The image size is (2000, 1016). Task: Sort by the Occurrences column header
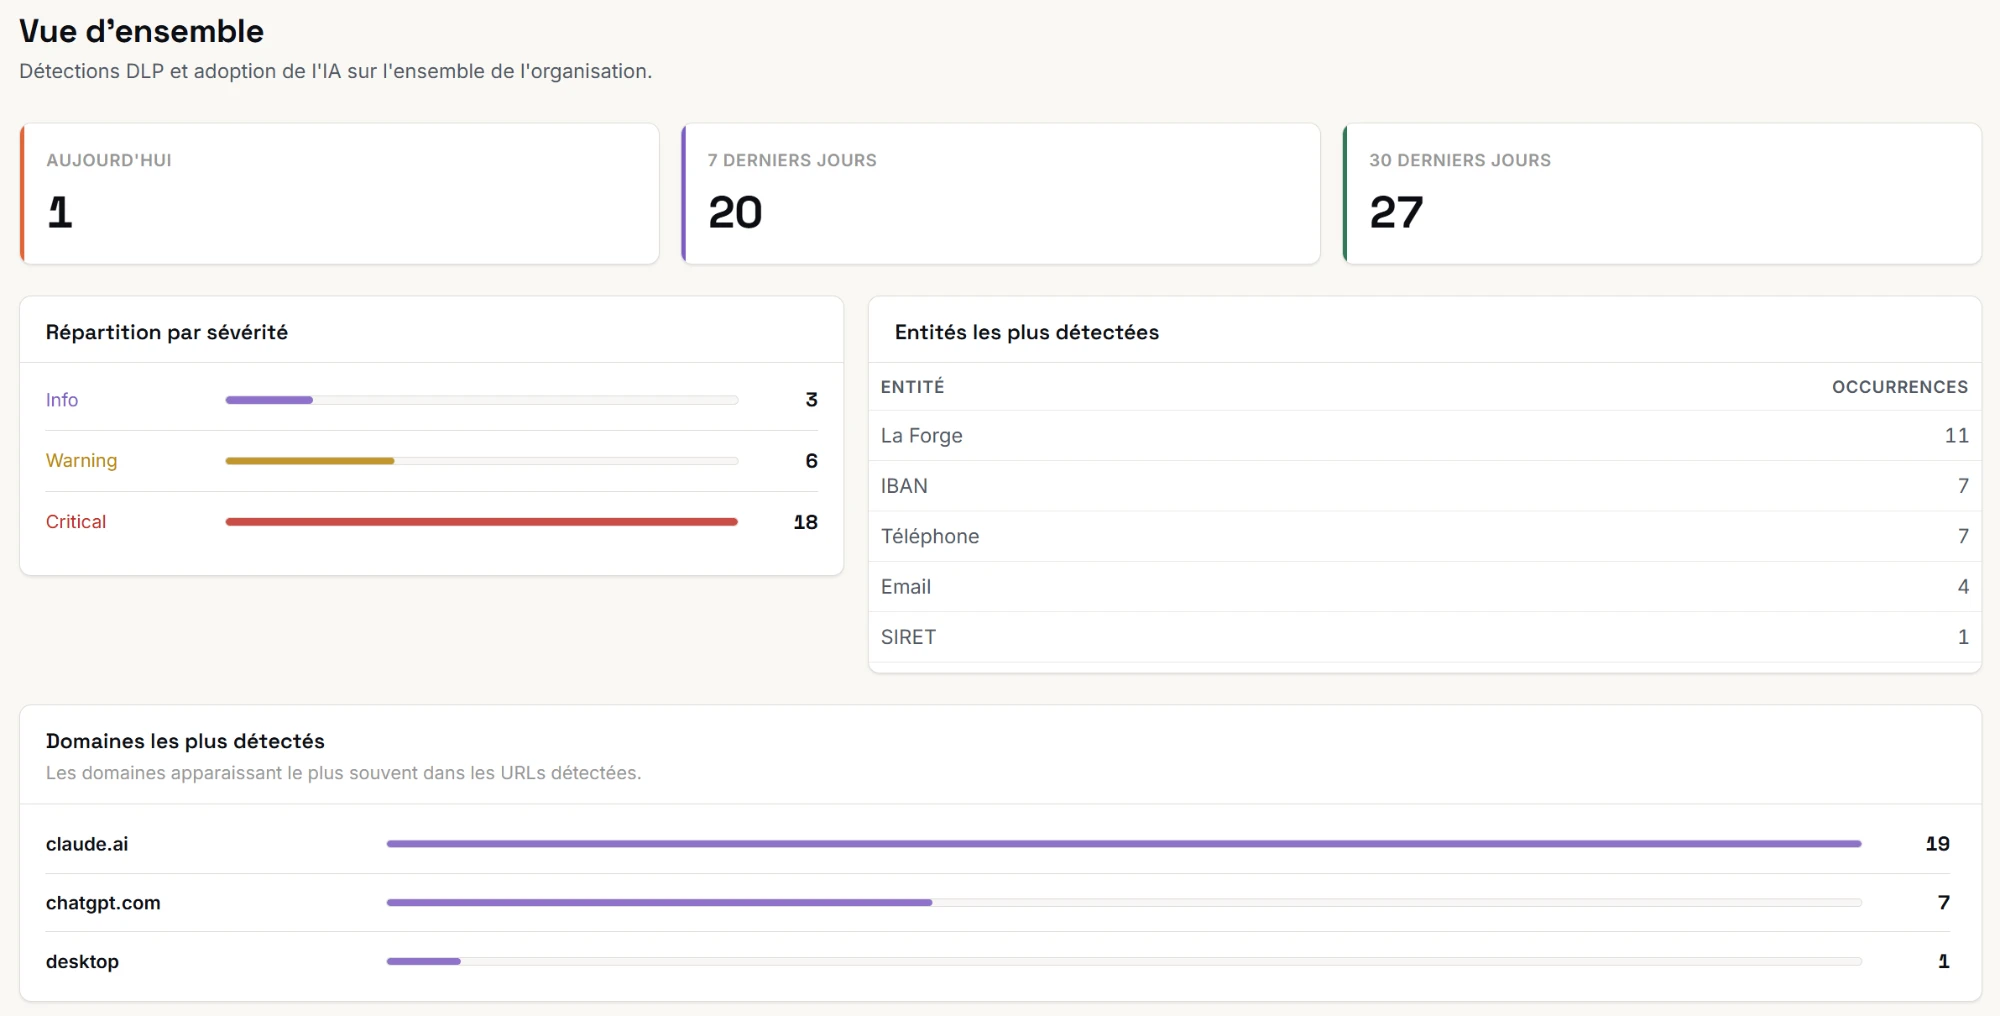point(1899,387)
